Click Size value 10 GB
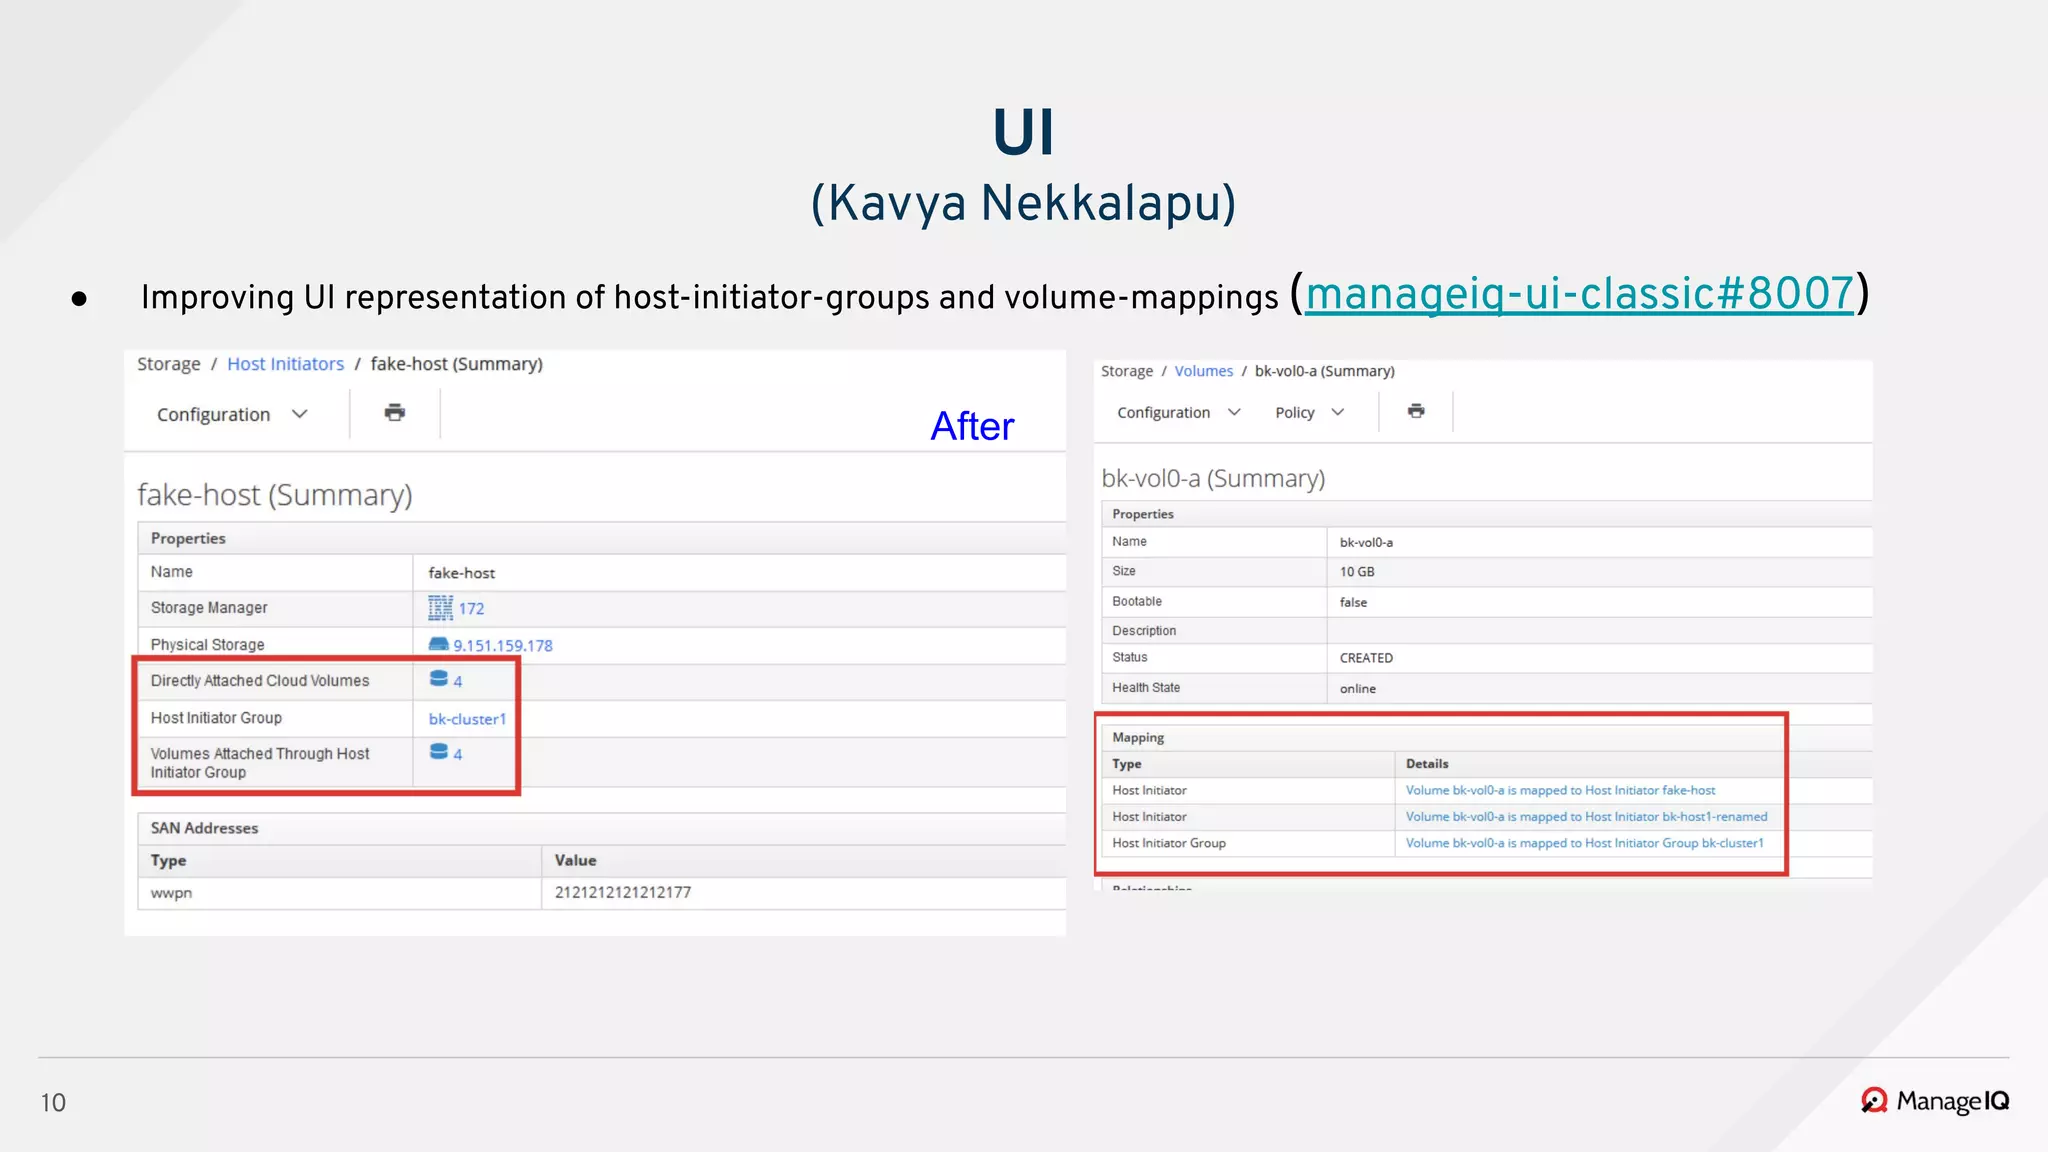 coord(1357,572)
